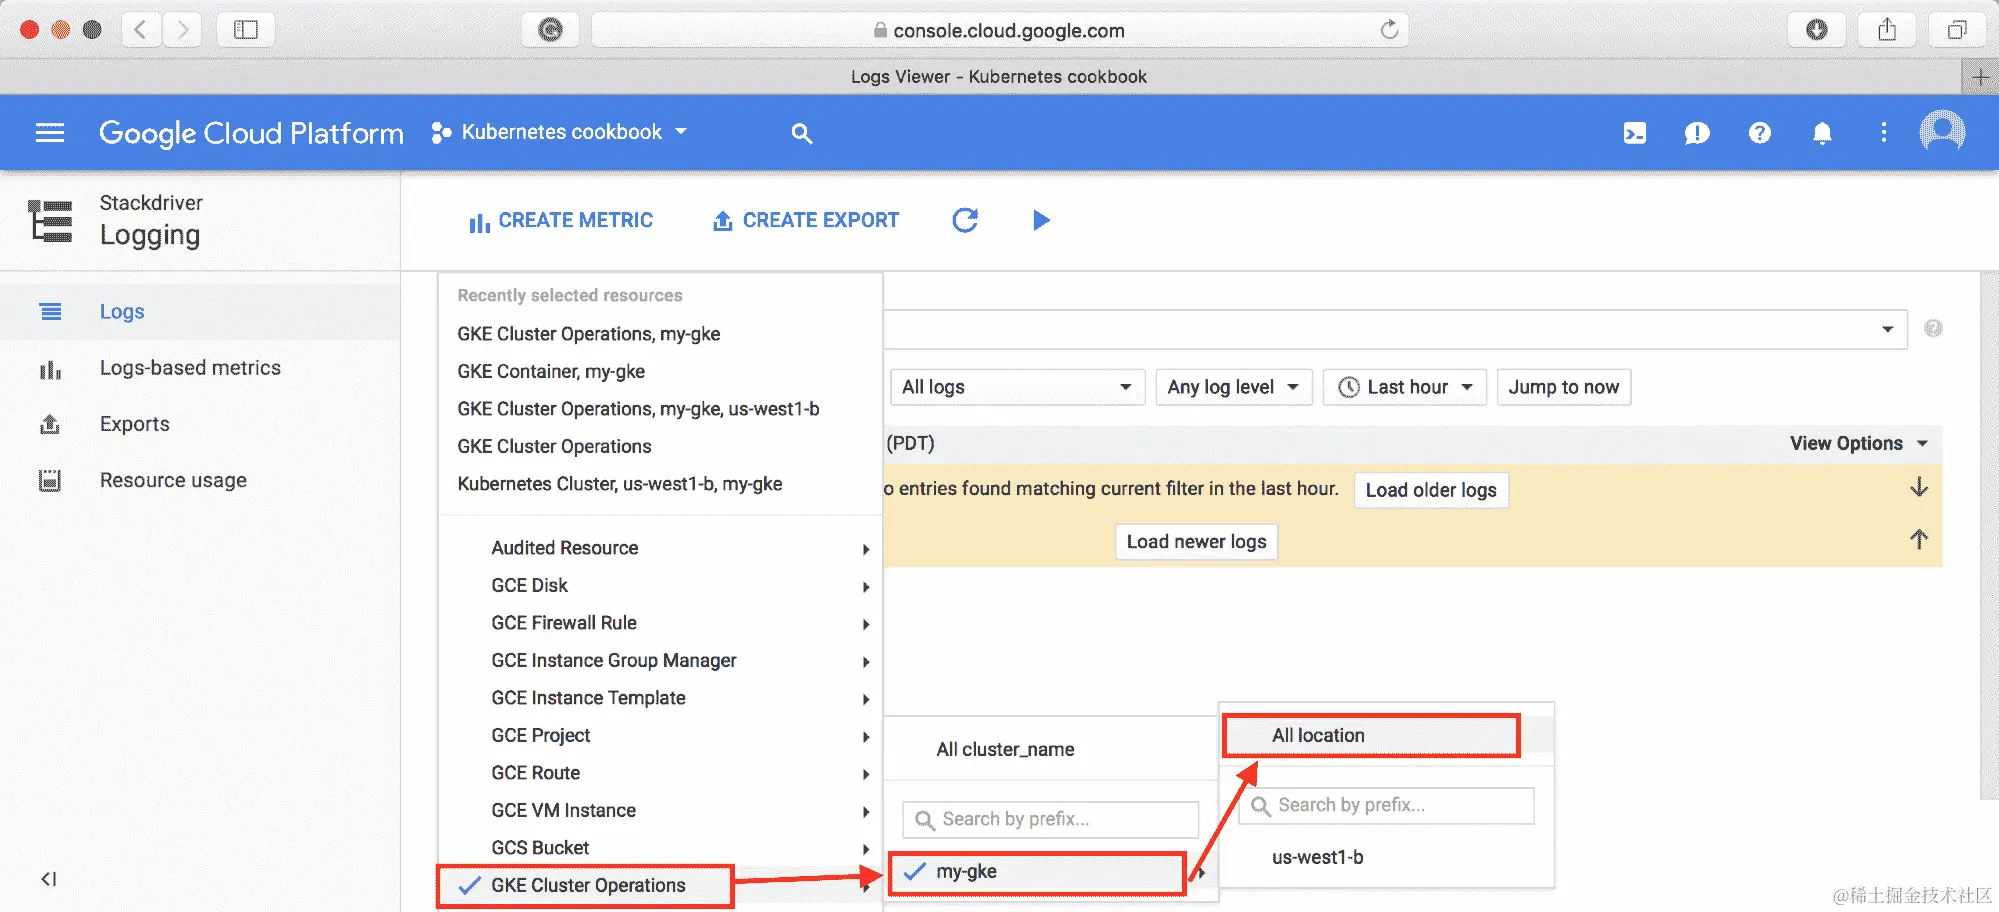This screenshot has height=912, width=1999.
Task: Start streaming logs with the play icon
Action: click(x=1041, y=220)
